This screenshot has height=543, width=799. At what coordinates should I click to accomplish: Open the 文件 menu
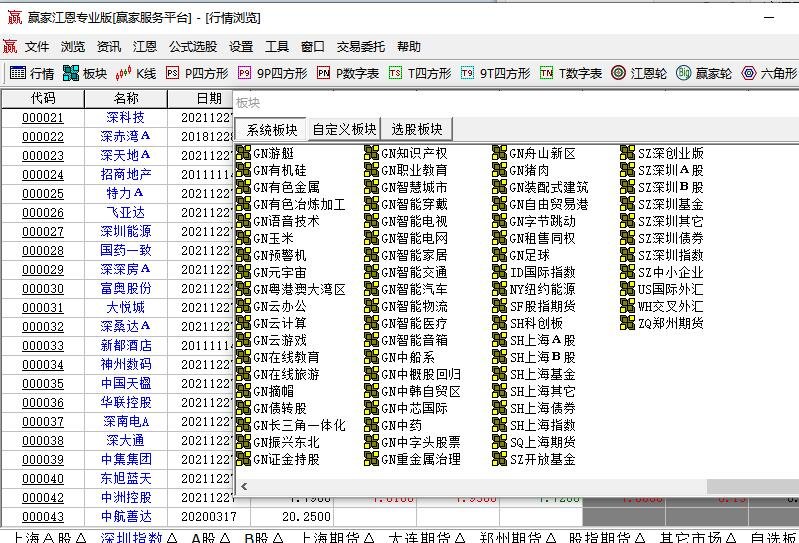coord(37,47)
